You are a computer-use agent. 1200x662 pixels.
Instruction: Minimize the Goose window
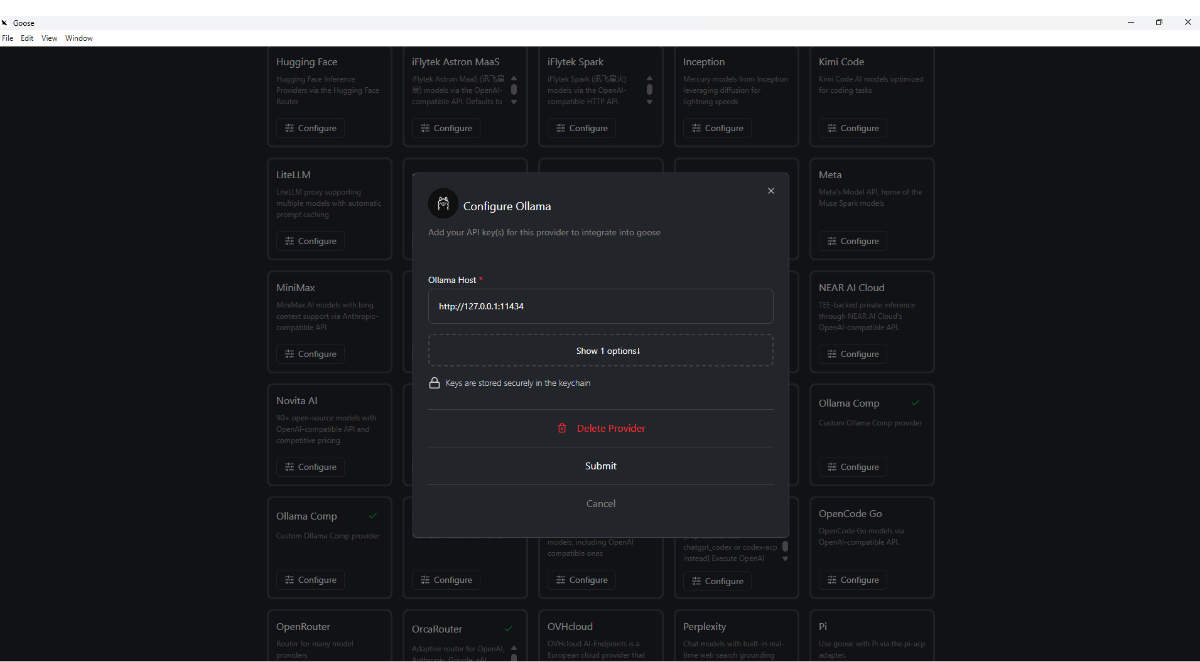[1131, 22]
